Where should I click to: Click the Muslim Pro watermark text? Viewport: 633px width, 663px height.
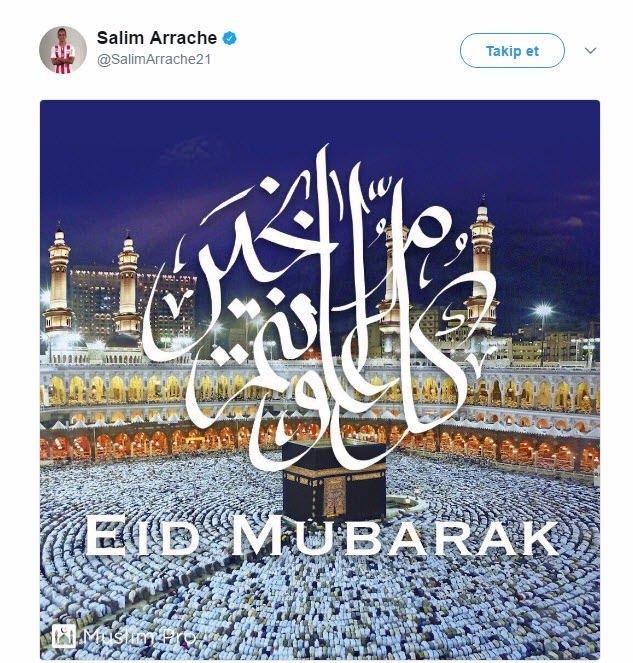coord(139,637)
